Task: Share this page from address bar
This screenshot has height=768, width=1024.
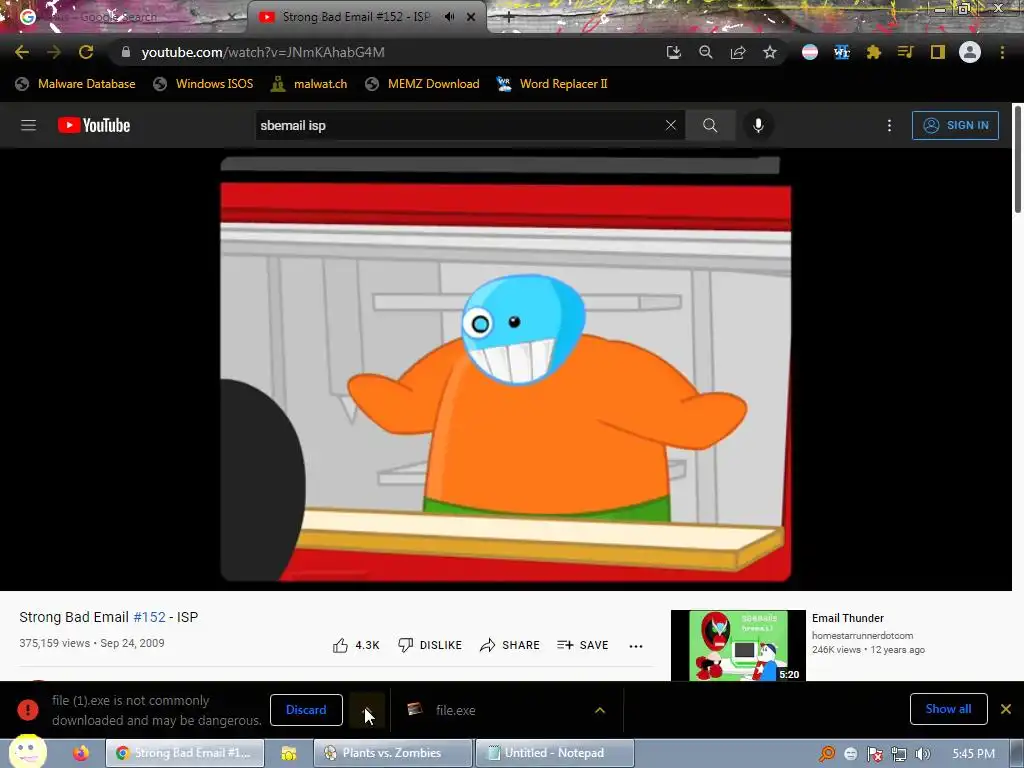Action: pyautogui.click(x=738, y=52)
